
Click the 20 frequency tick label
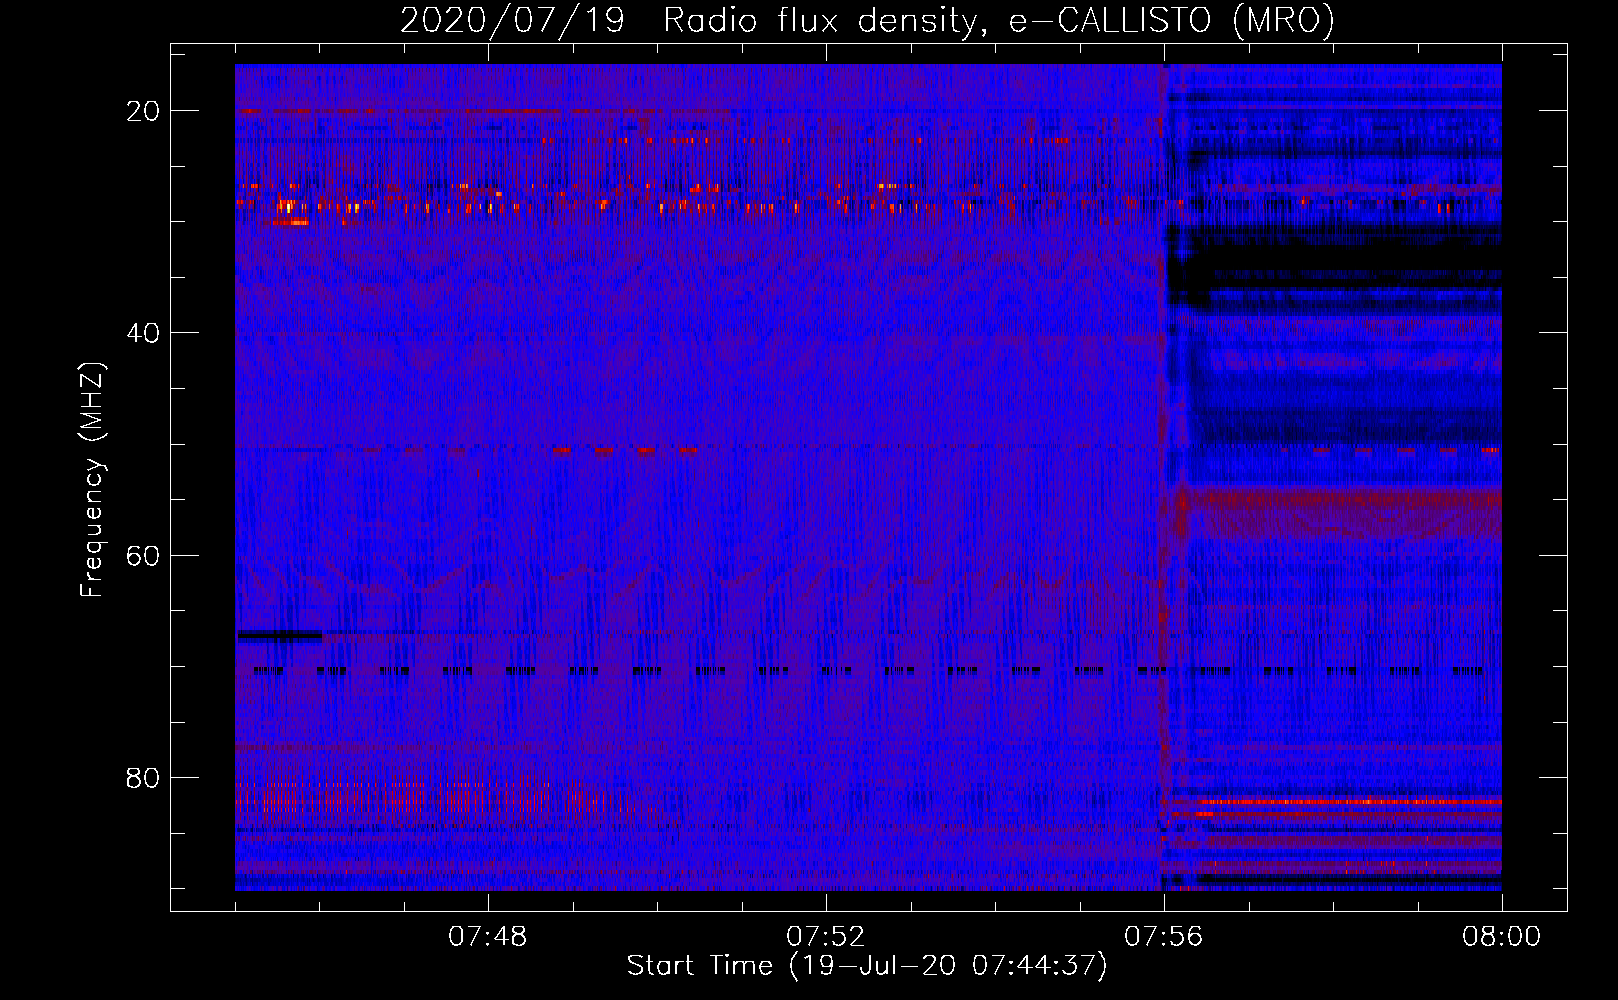(x=143, y=111)
